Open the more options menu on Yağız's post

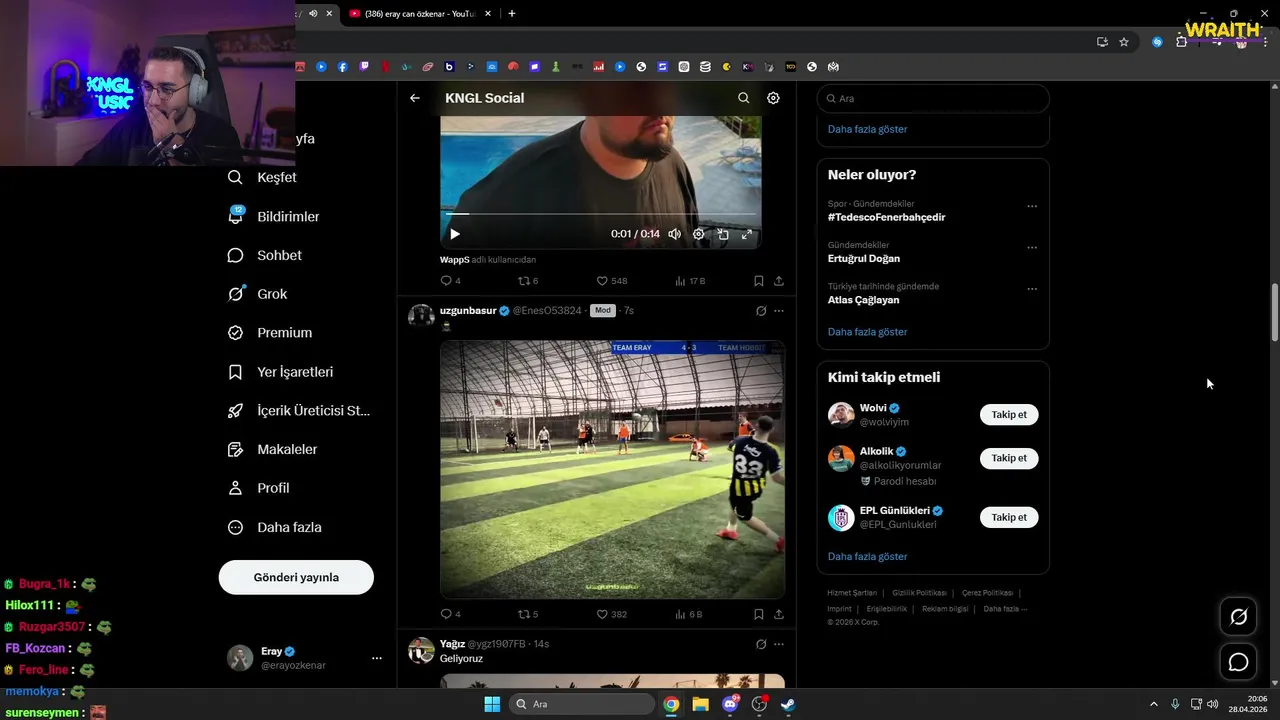pyautogui.click(x=779, y=644)
